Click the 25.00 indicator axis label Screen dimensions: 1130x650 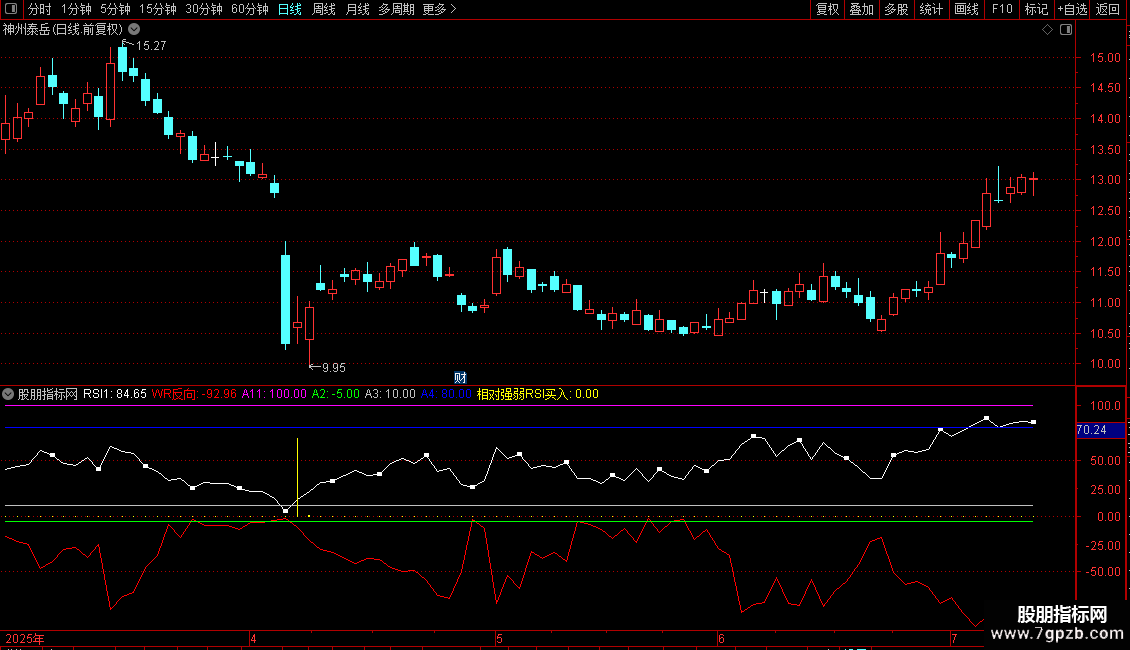point(1105,490)
